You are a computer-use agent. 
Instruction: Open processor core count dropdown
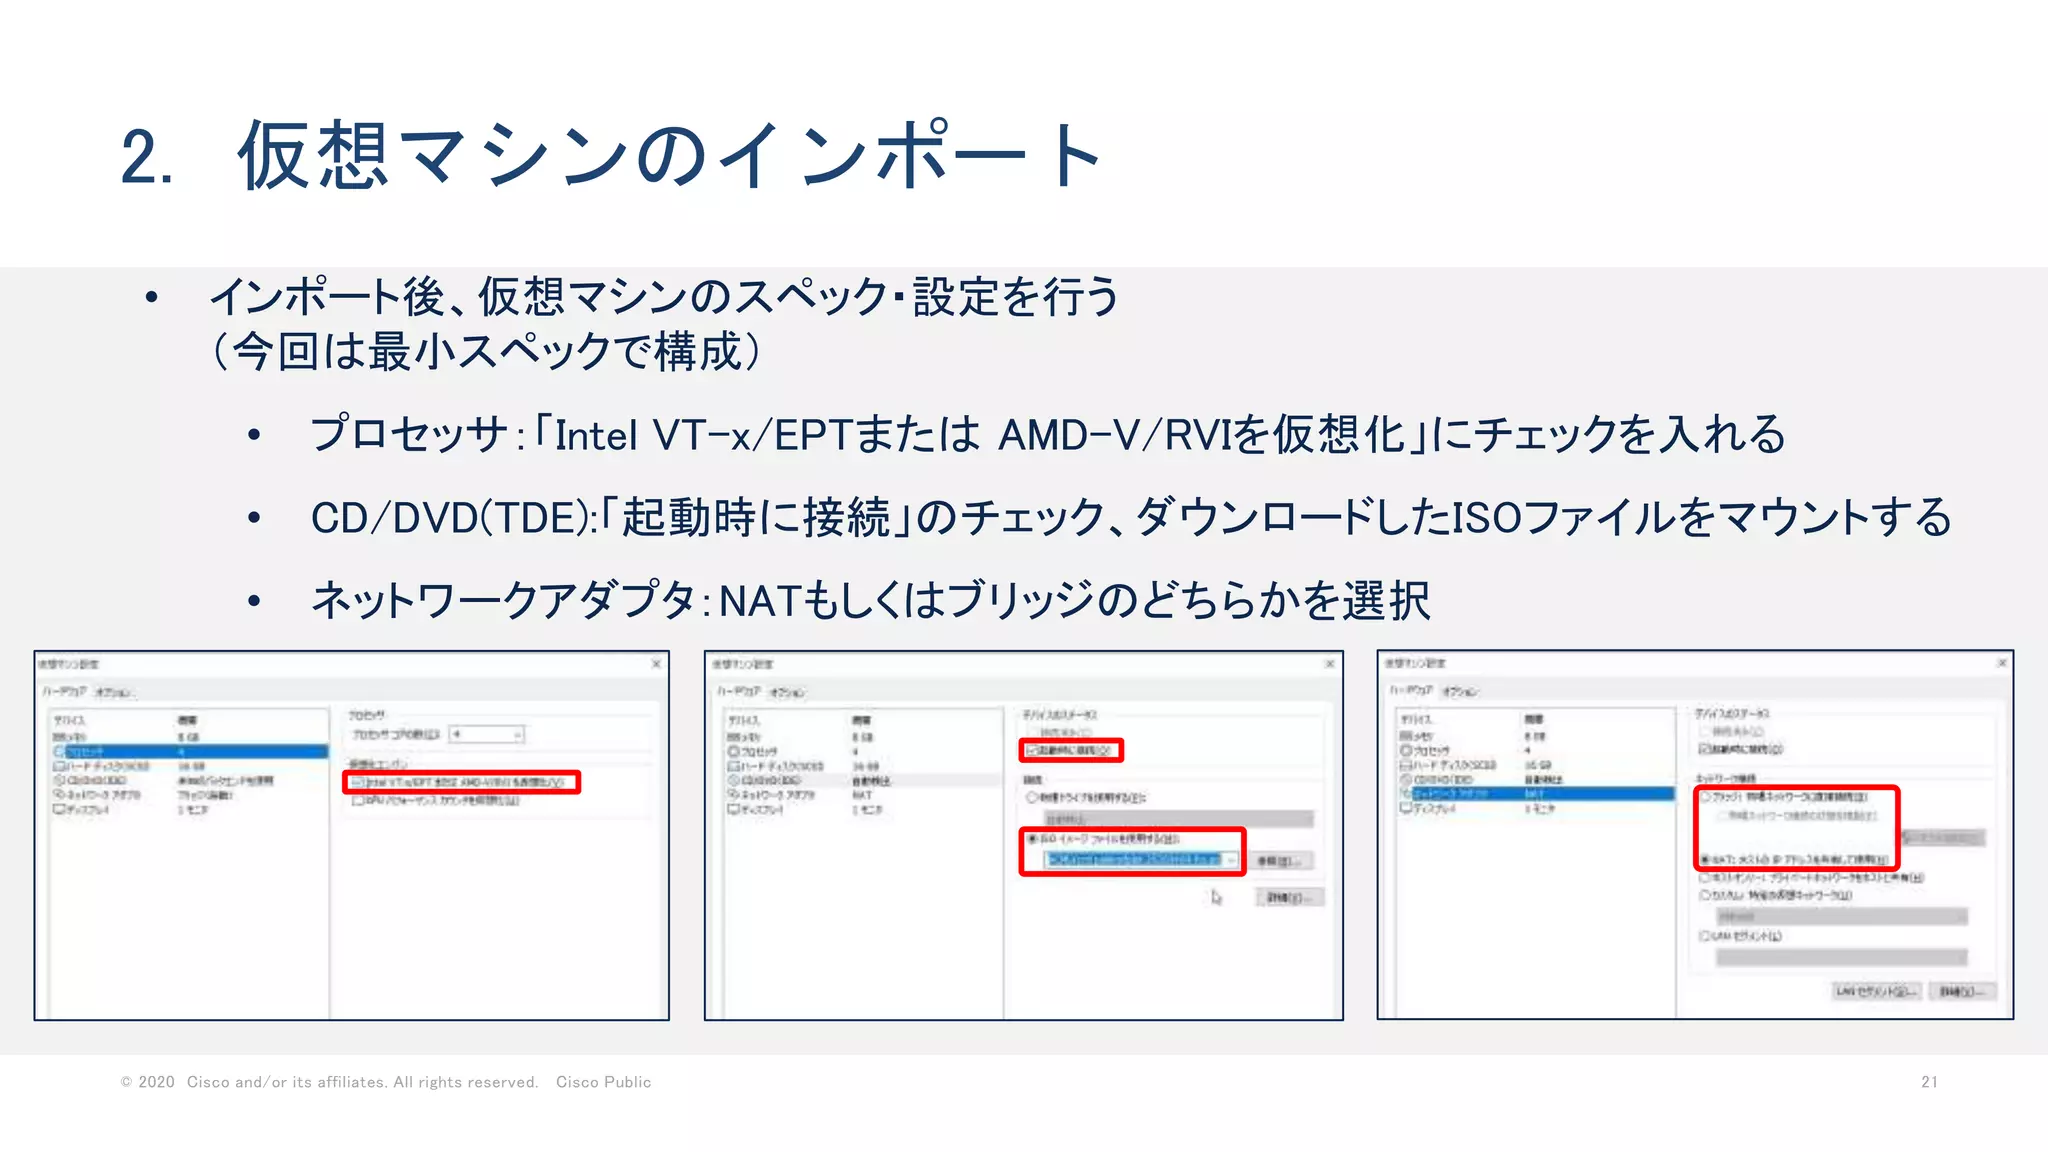click(487, 735)
